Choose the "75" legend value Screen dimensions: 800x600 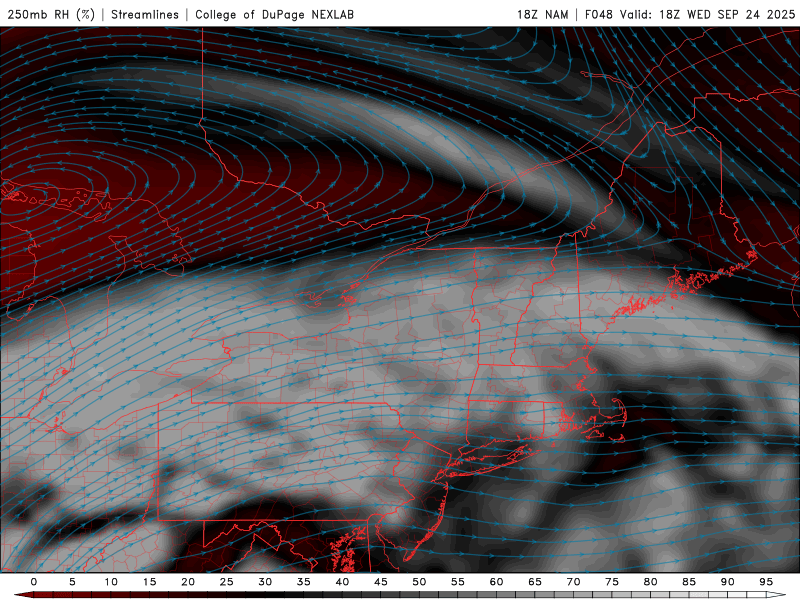[x=612, y=582]
